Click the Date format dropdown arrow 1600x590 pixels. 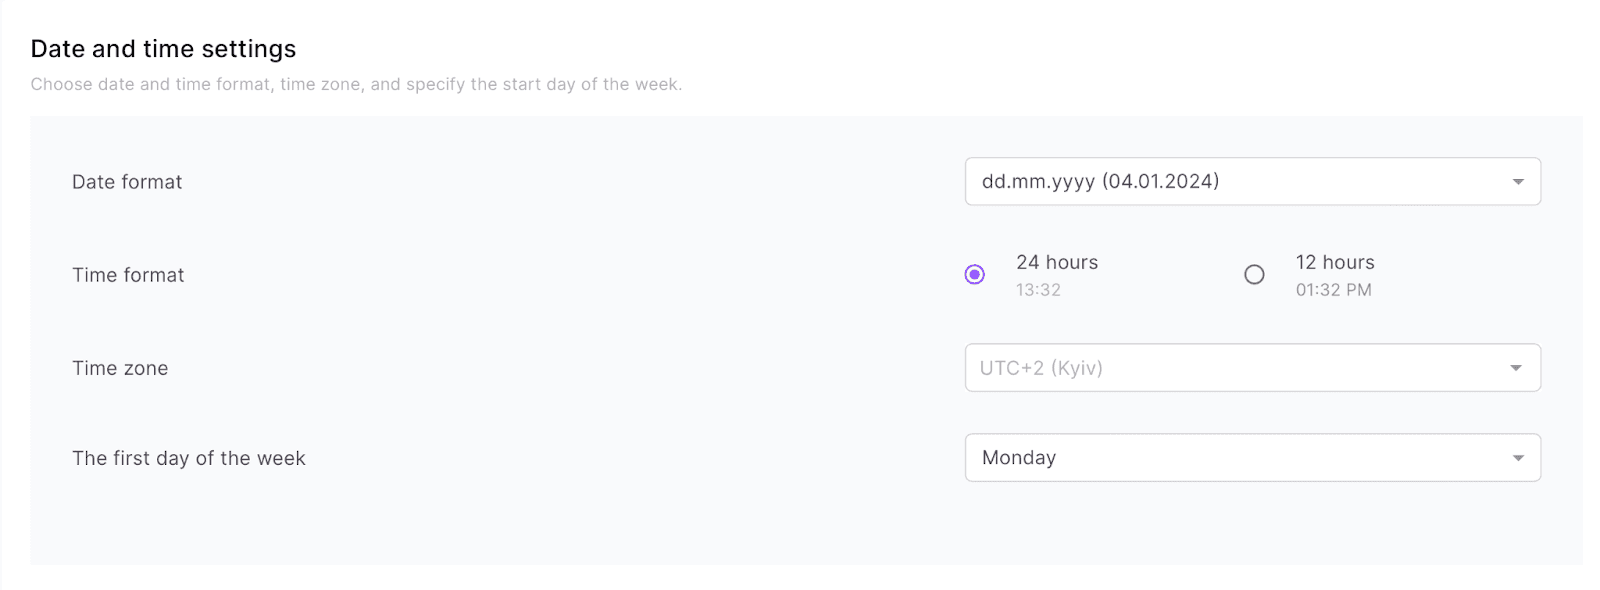pyautogui.click(x=1518, y=182)
